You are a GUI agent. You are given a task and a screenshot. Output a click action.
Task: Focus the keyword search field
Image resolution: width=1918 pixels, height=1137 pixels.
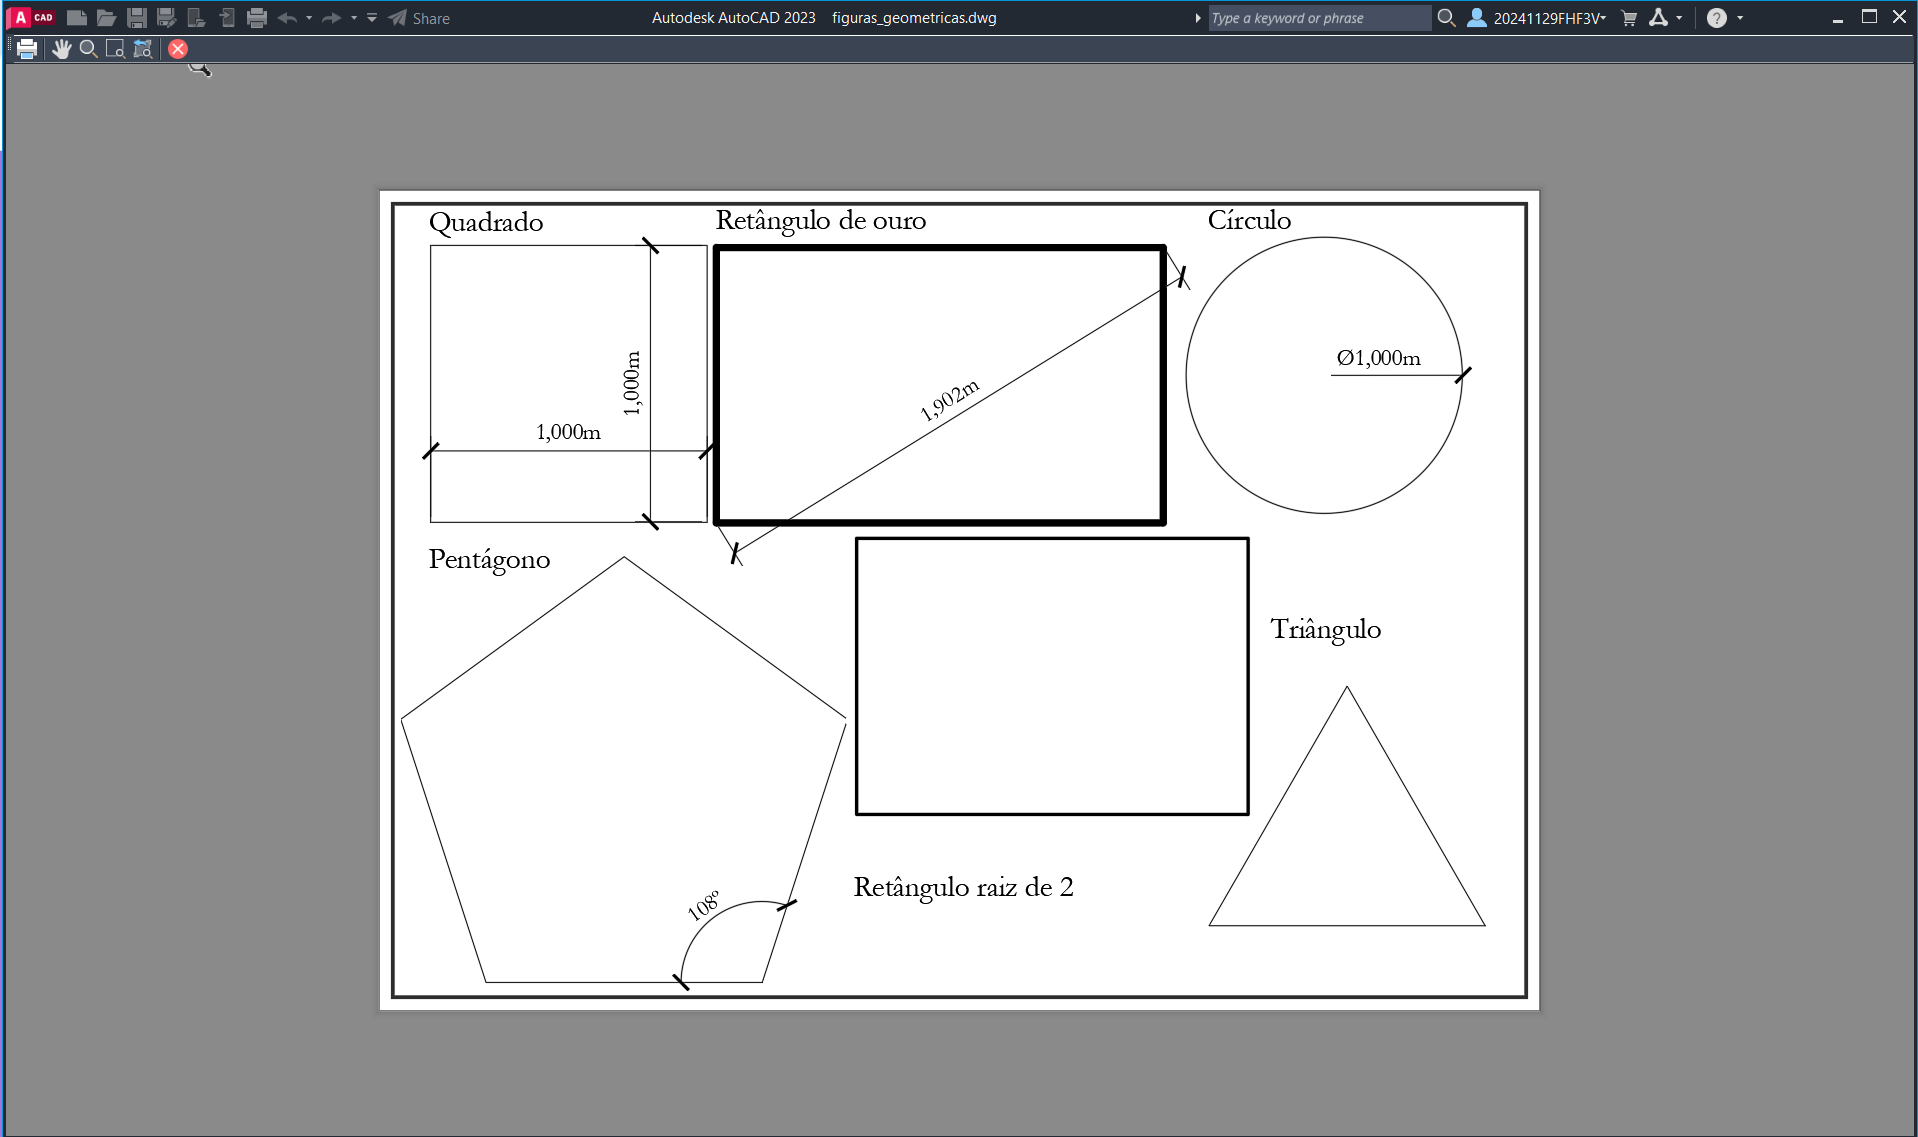(1319, 18)
